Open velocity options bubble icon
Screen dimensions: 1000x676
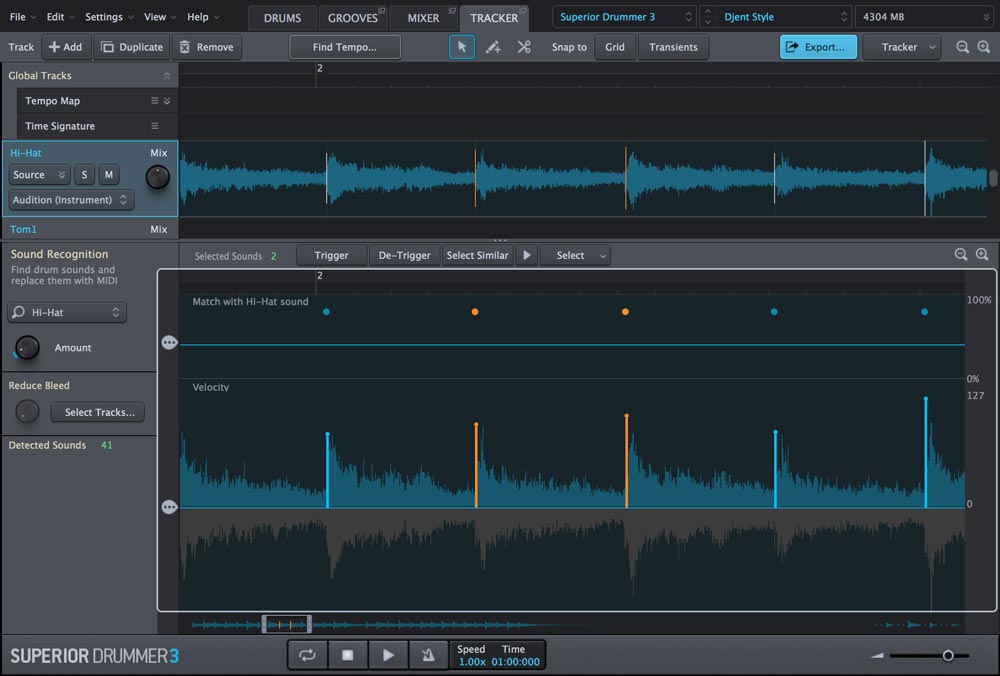tap(169, 507)
